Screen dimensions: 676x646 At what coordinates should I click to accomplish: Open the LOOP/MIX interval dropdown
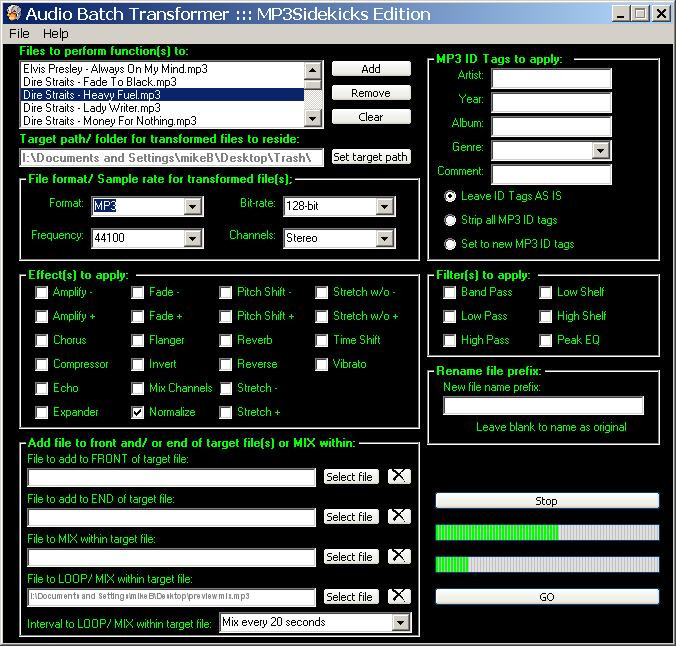tap(401, 622)
